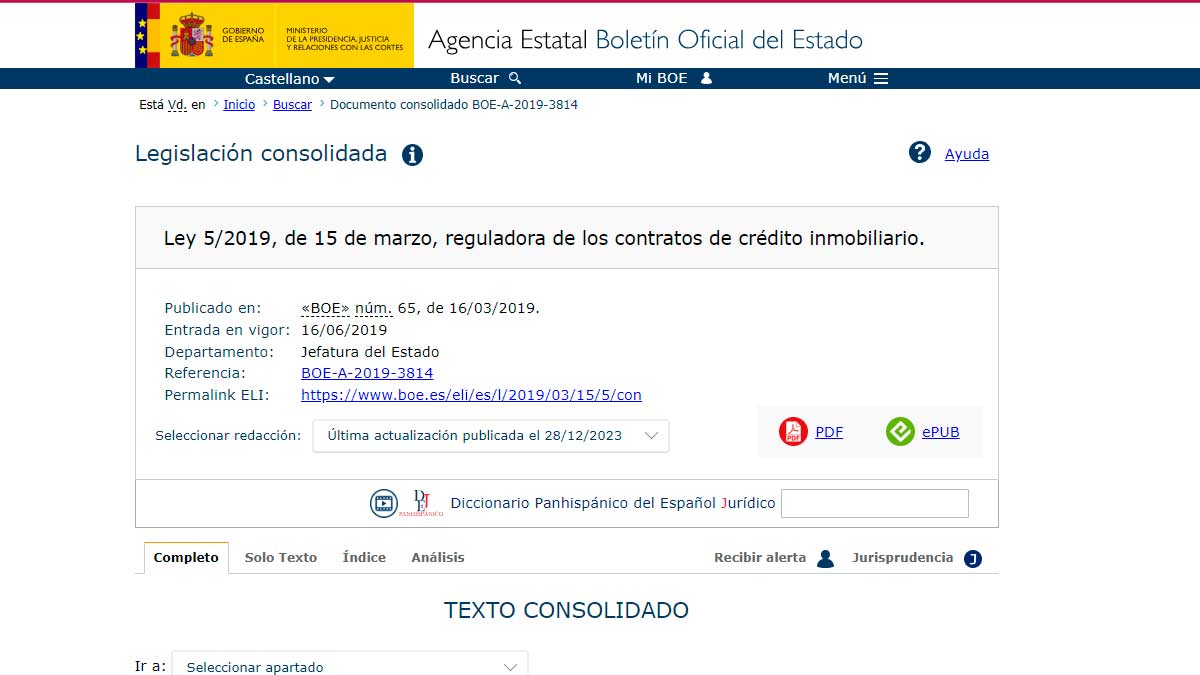Open the Índice tab

(x=363, y=558)
